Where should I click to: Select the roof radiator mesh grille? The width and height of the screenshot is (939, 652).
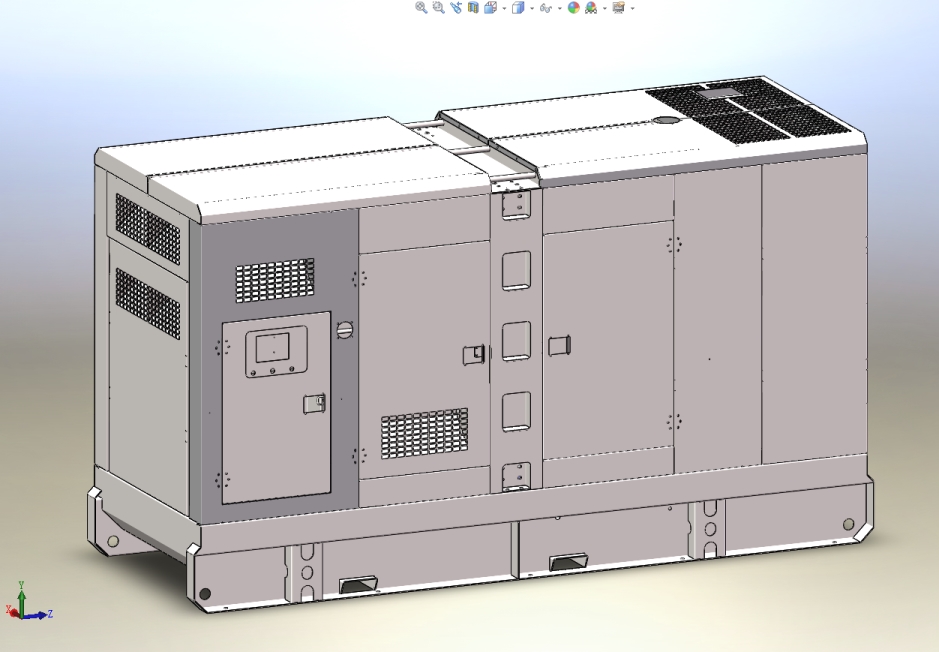[749, 111]
